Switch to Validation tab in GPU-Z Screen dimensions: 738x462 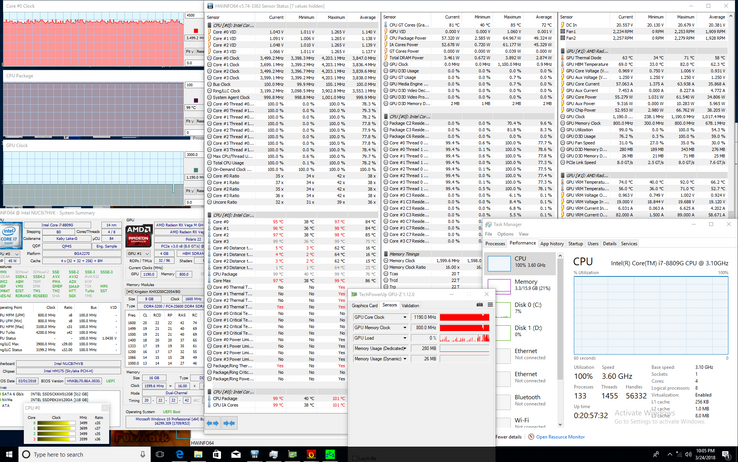[410, 305]
